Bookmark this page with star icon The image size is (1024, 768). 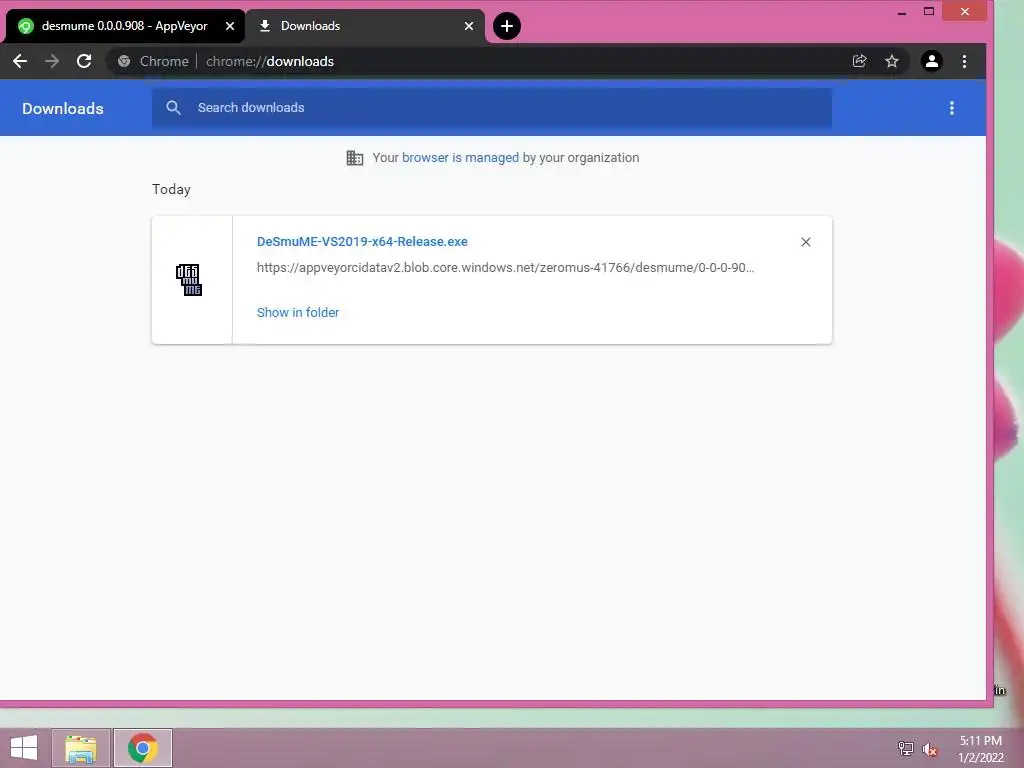(891, 61)
